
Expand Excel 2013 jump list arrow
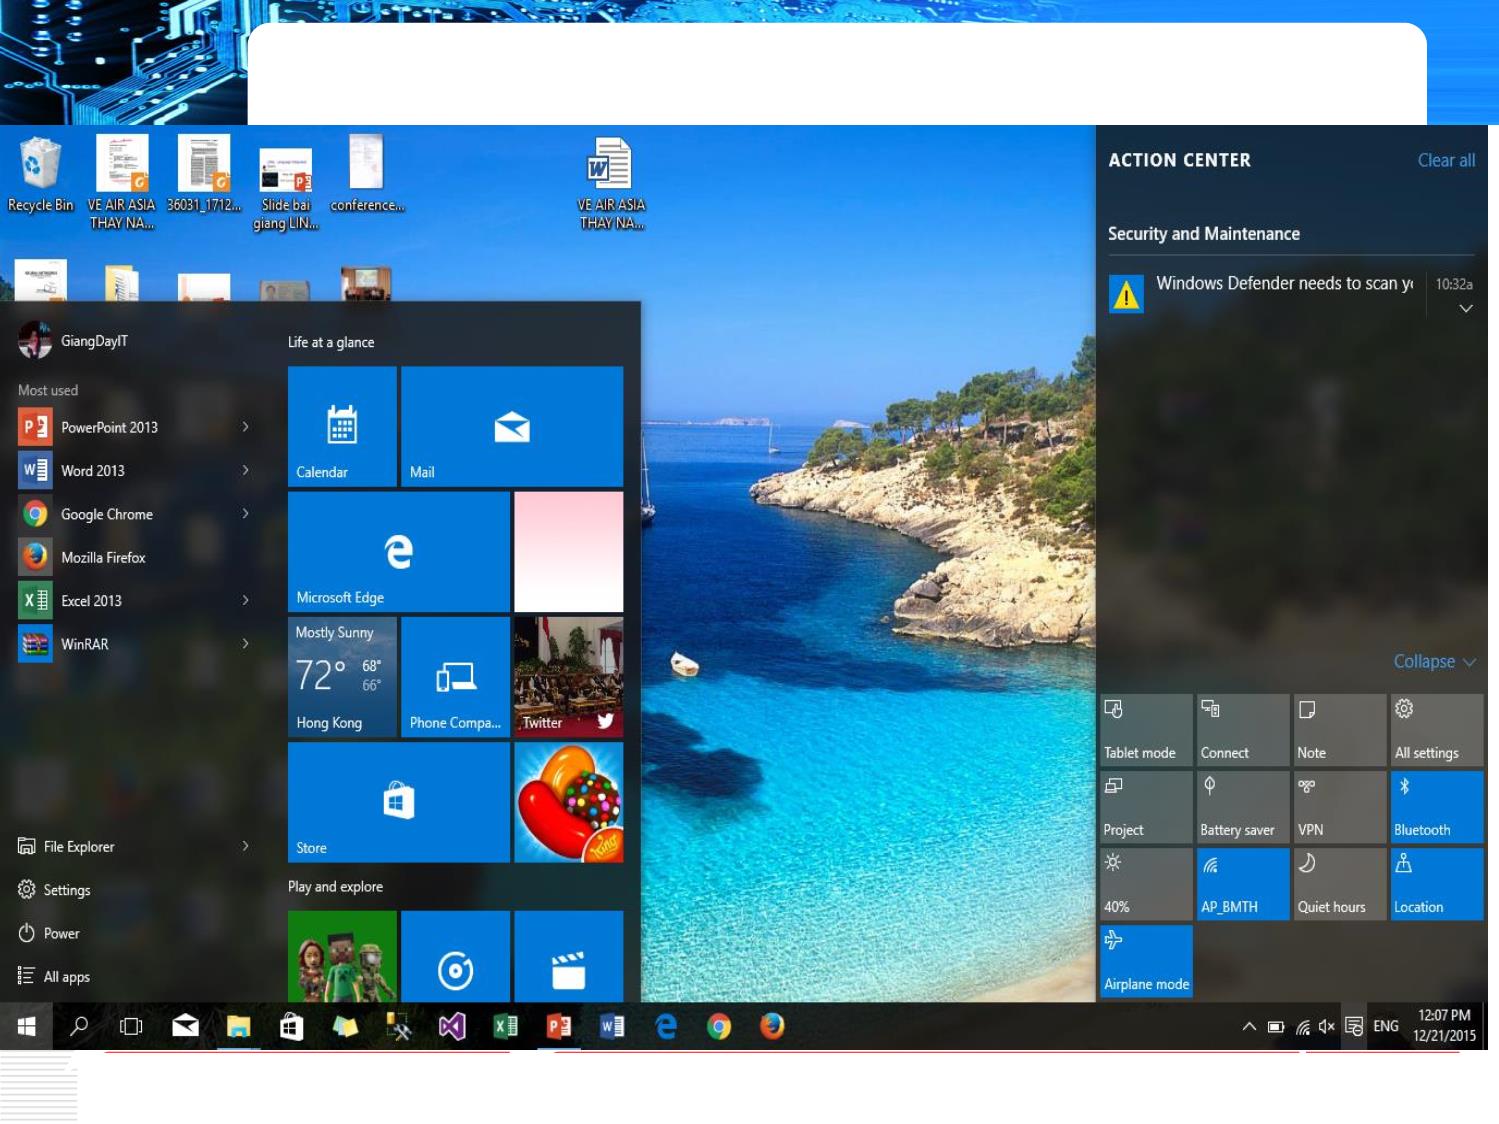[246, 600]
